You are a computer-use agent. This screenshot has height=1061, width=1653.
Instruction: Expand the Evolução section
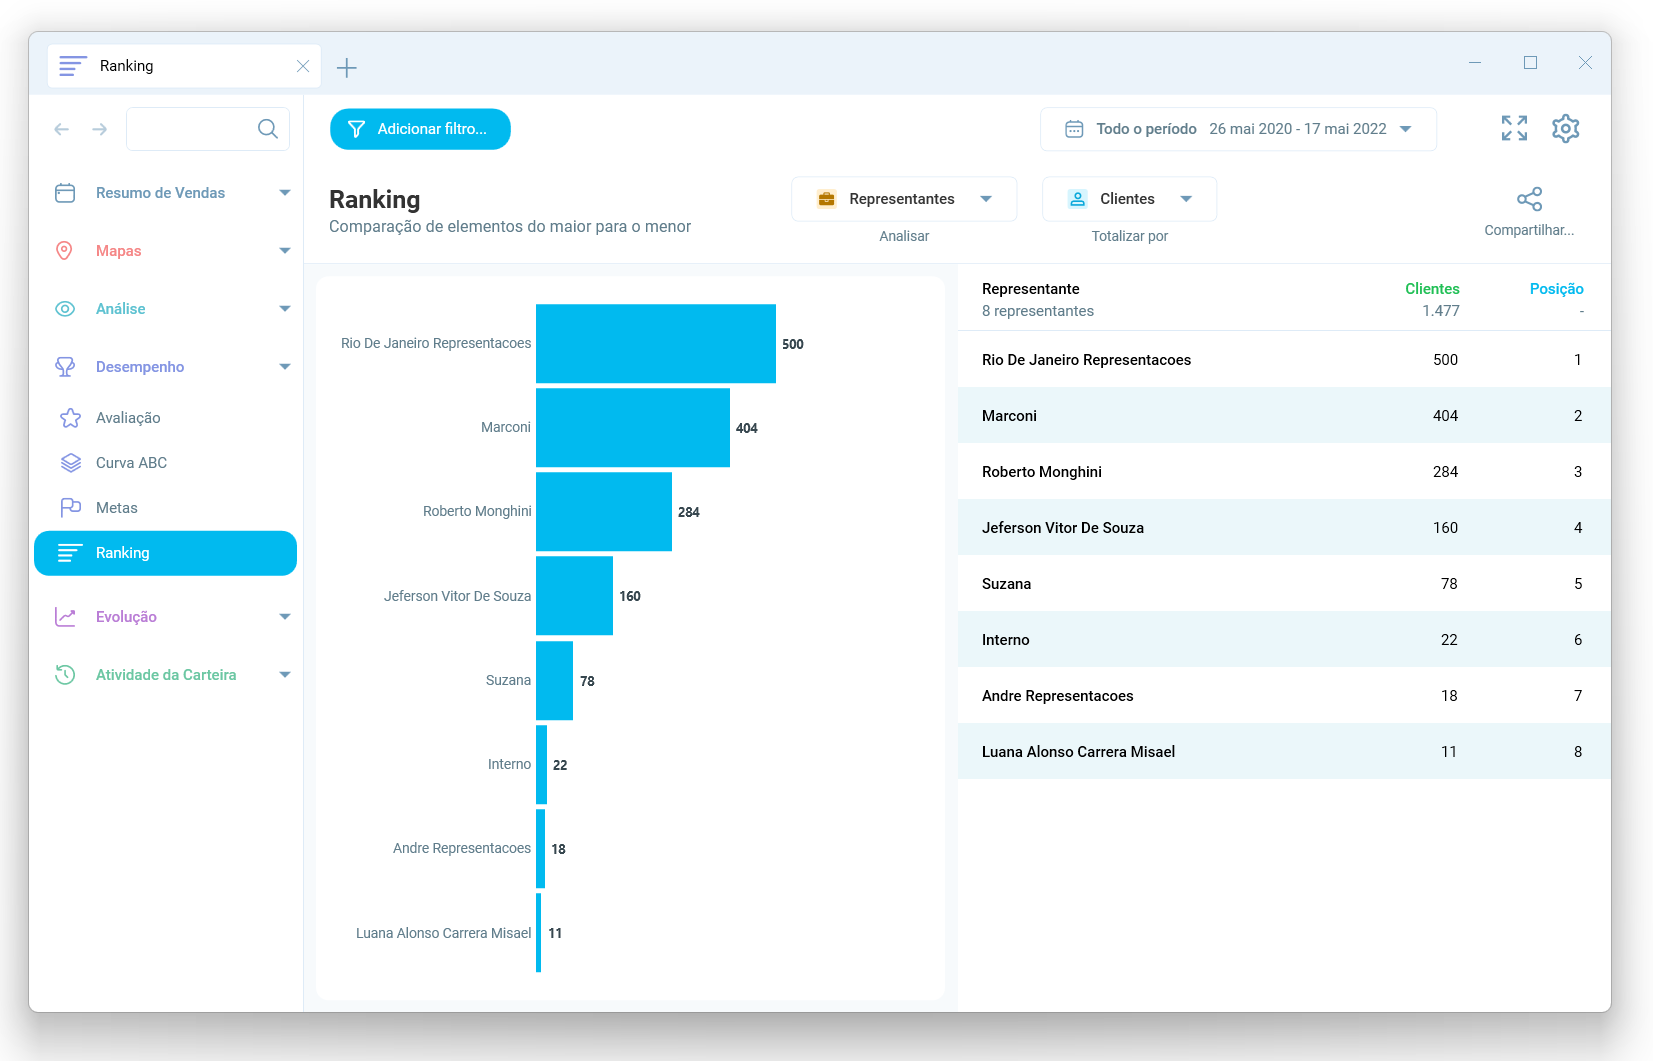click(285, 617)
